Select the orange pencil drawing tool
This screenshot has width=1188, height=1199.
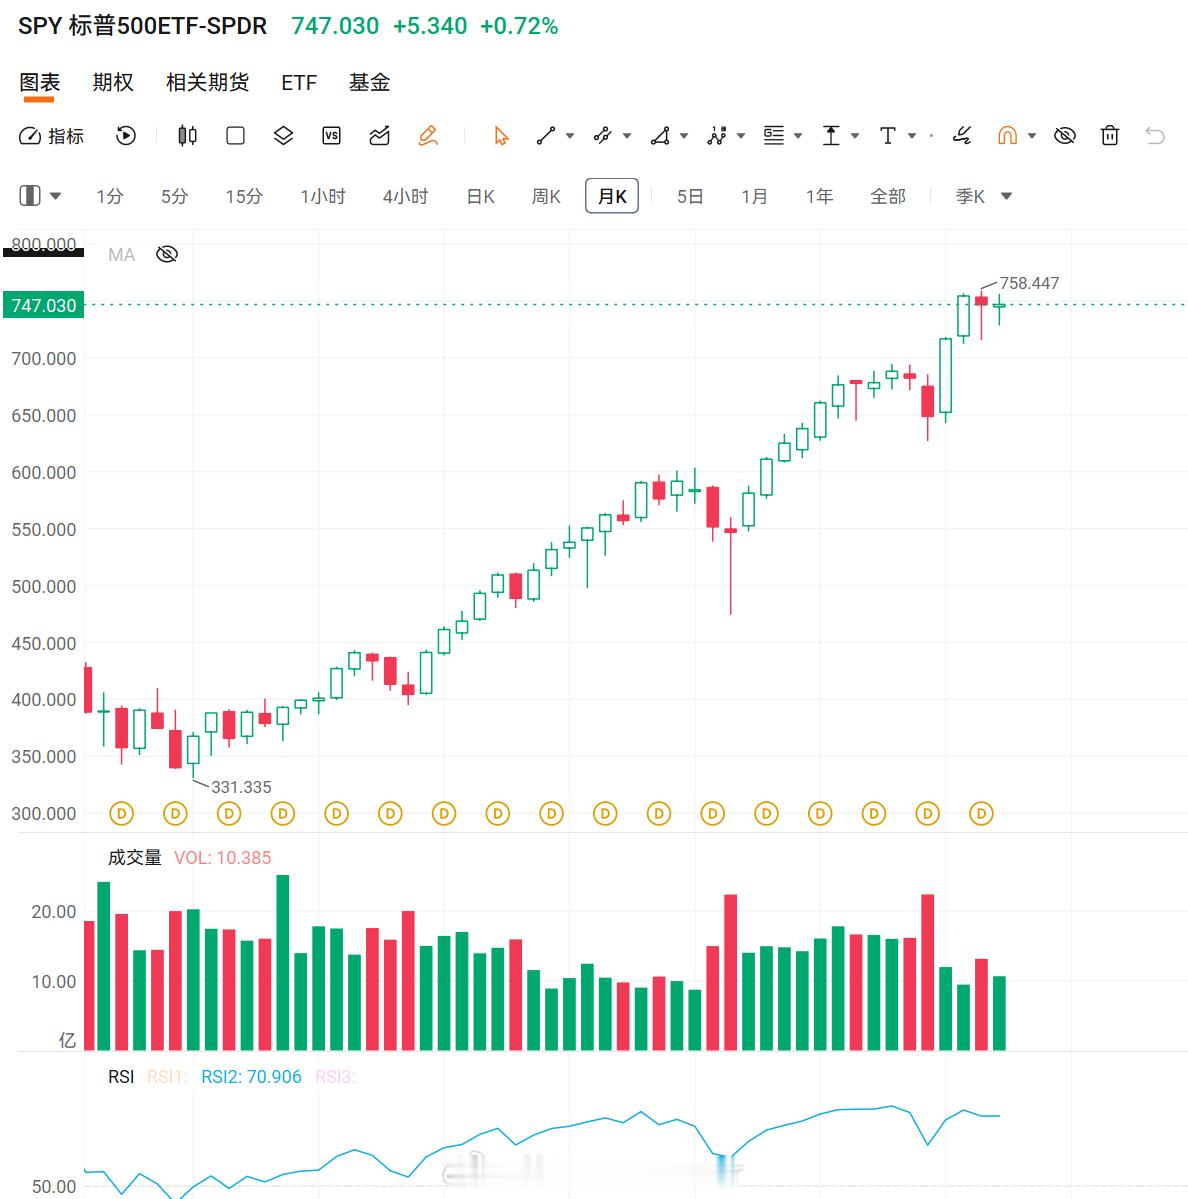point(428,136)
